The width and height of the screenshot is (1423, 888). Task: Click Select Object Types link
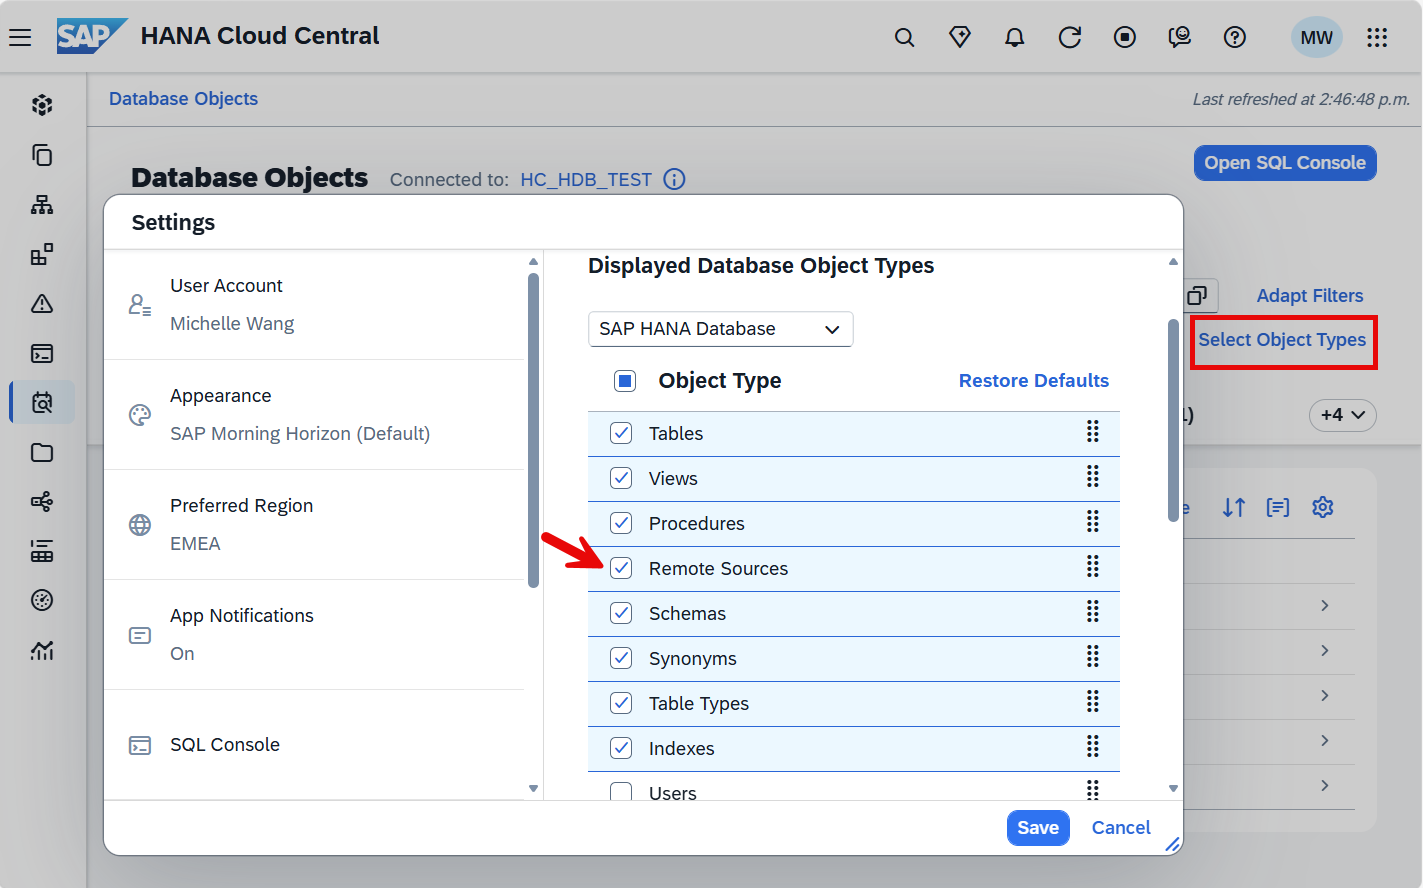(x=1282, y=340)
